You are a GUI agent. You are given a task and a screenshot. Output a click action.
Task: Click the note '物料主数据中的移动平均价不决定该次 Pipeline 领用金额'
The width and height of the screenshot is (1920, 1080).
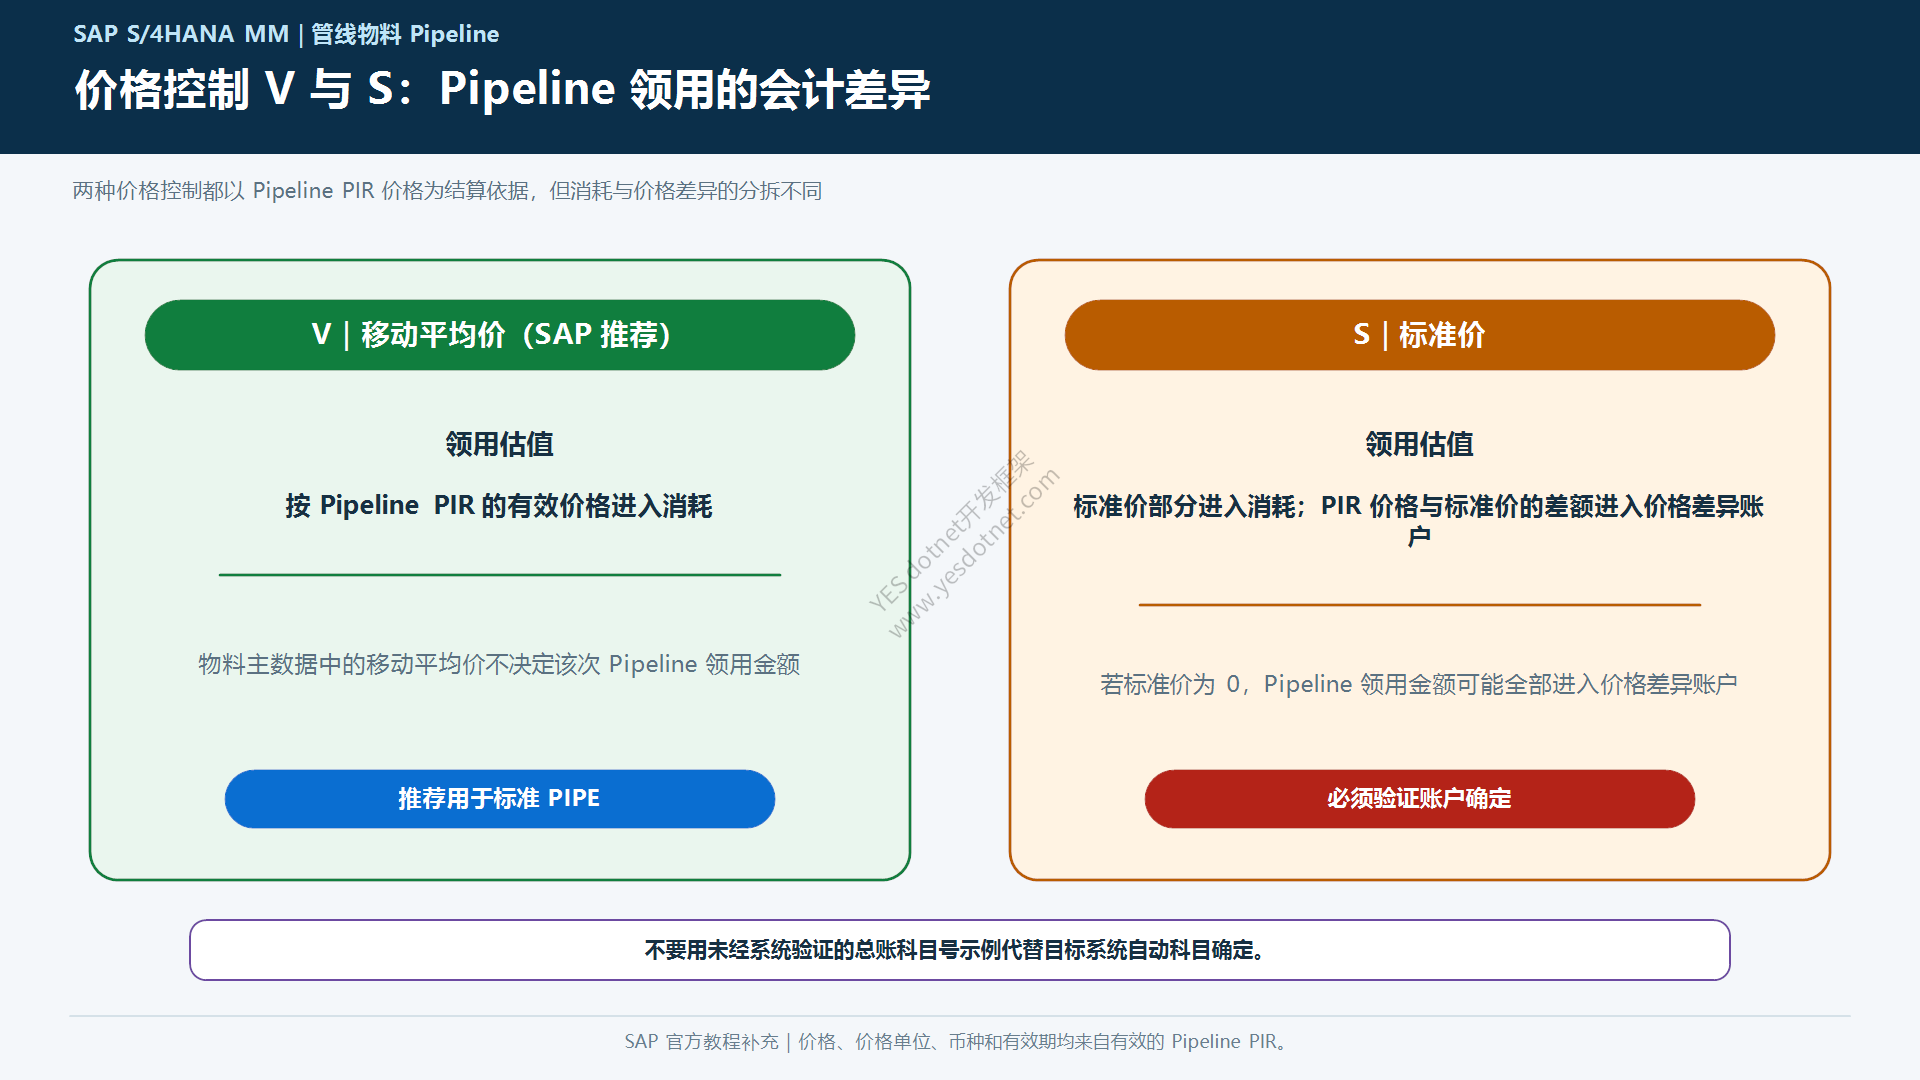pos(499,664)
